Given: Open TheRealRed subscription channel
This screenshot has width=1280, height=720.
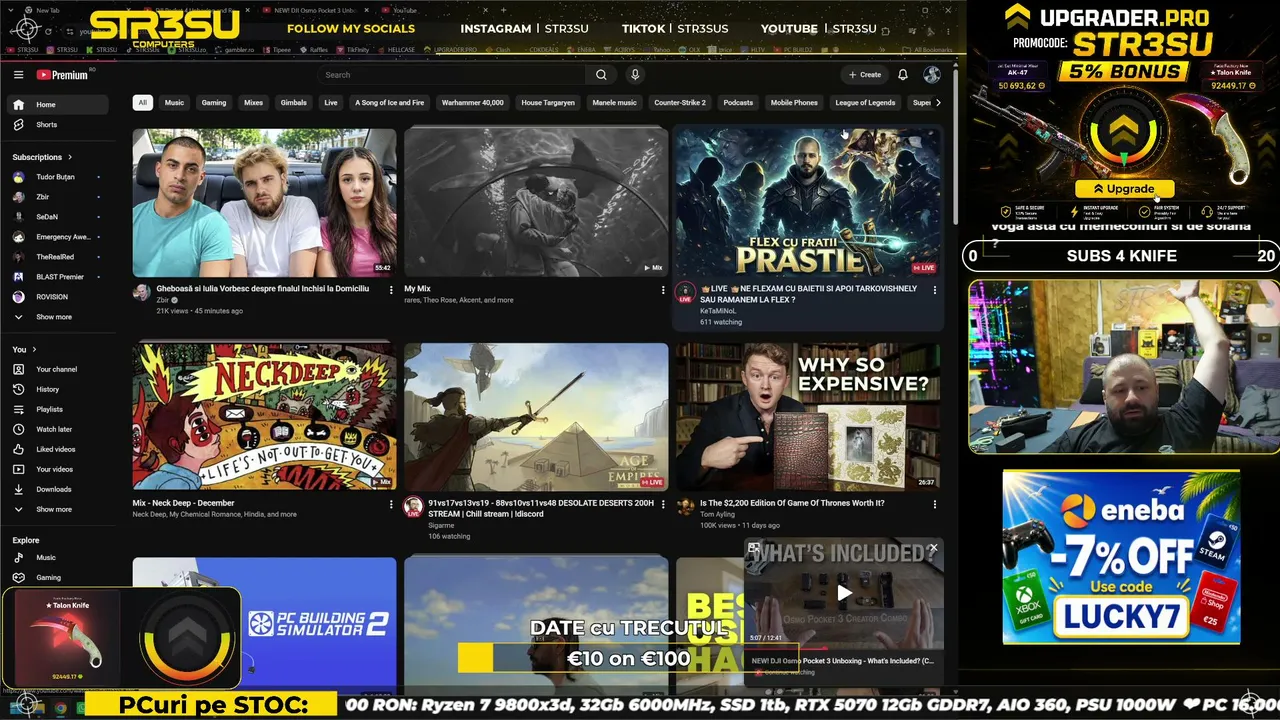Looking at the screenshot, I should point(57,257).
